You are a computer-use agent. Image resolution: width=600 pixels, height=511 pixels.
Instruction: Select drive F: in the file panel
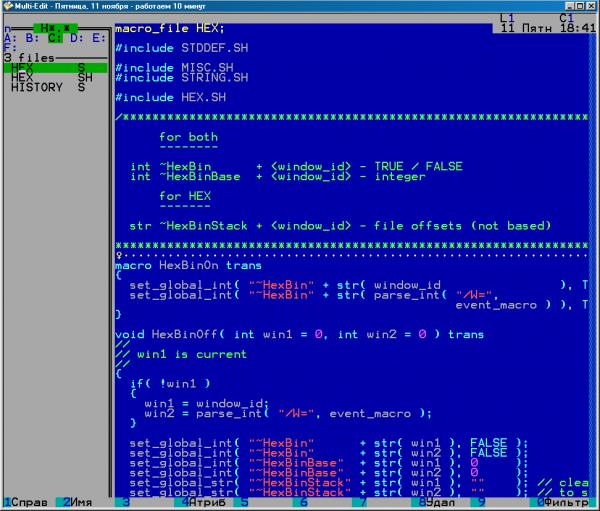point(10,47)
